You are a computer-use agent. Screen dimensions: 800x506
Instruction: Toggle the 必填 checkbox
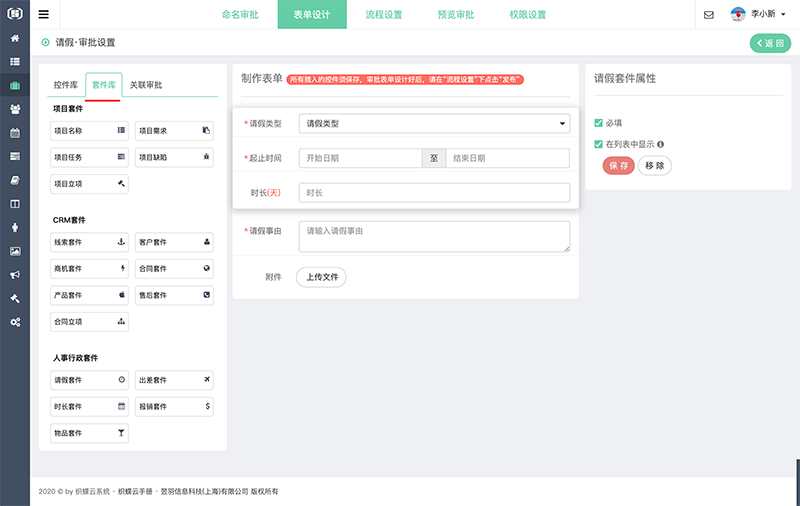[598, 123]
